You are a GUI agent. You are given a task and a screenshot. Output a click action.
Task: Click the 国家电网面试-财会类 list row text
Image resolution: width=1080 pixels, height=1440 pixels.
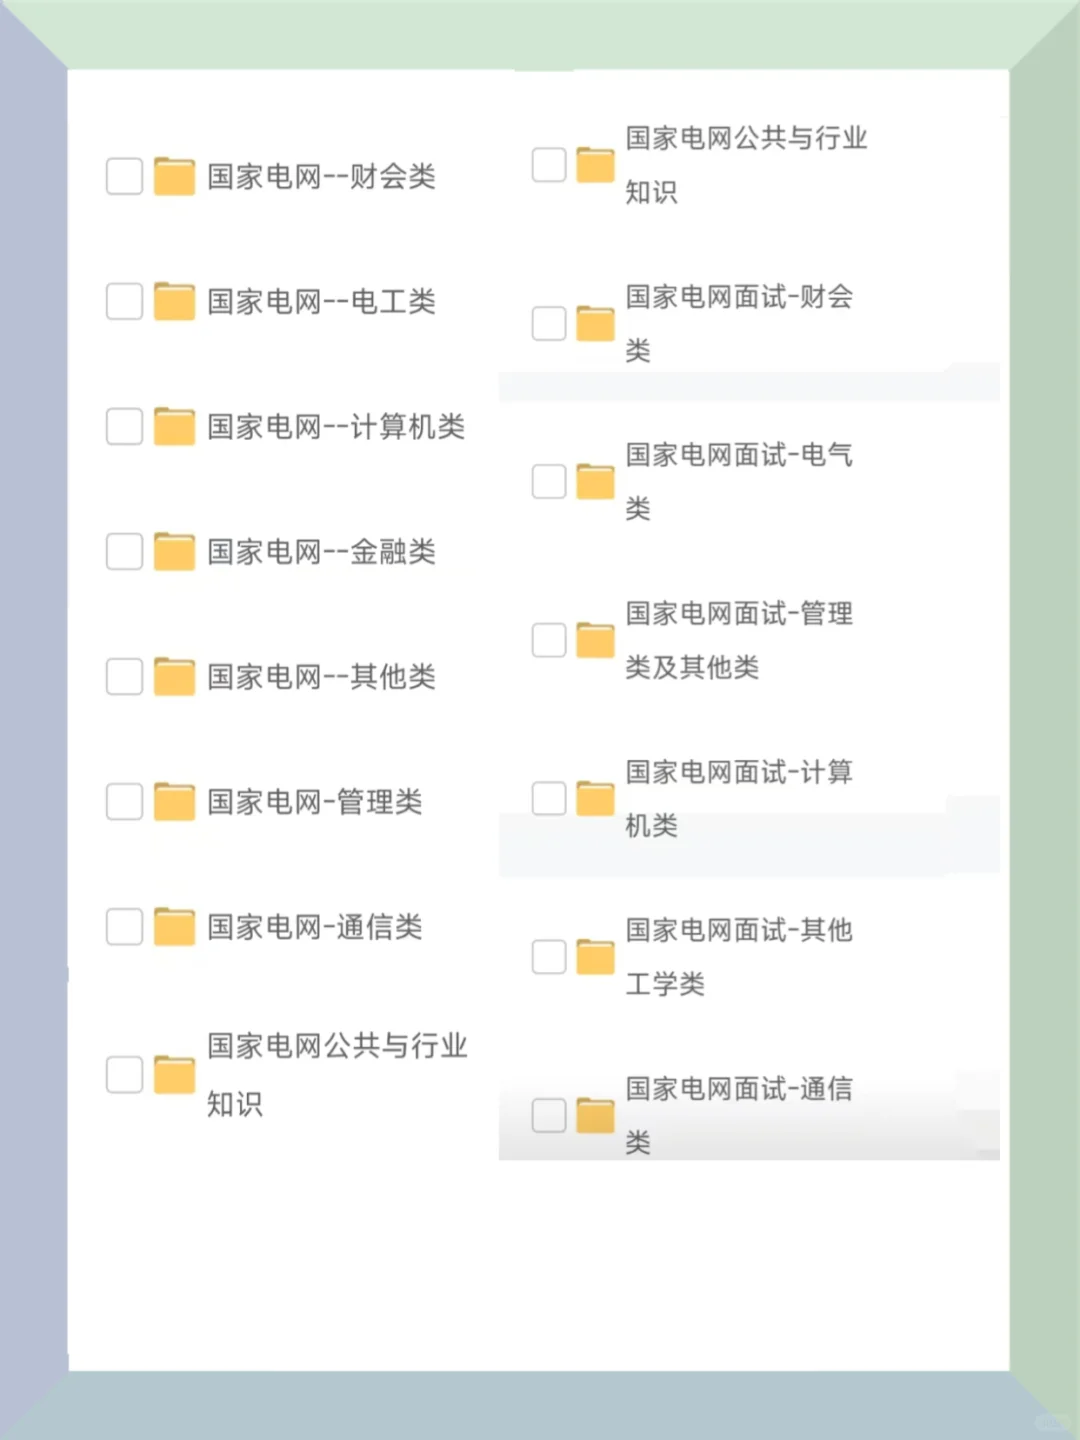(738, 322)
